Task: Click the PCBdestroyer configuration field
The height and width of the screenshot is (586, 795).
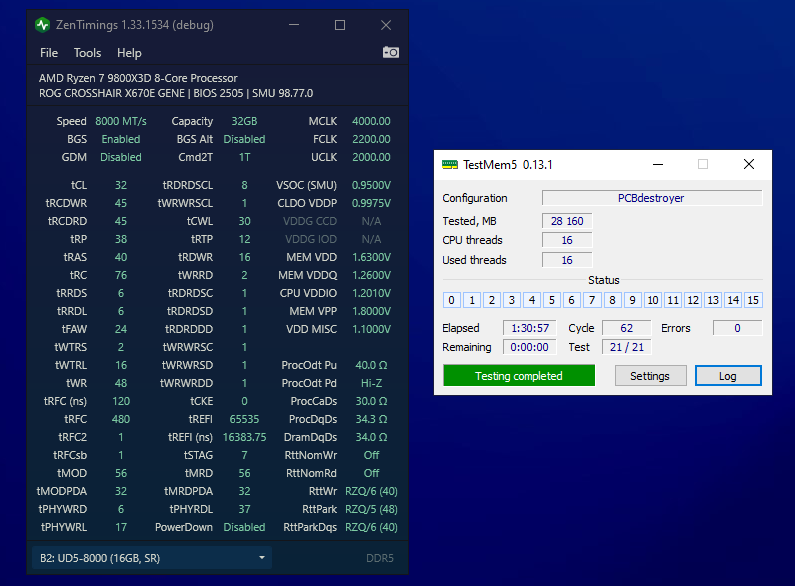Action: point(651,198)
